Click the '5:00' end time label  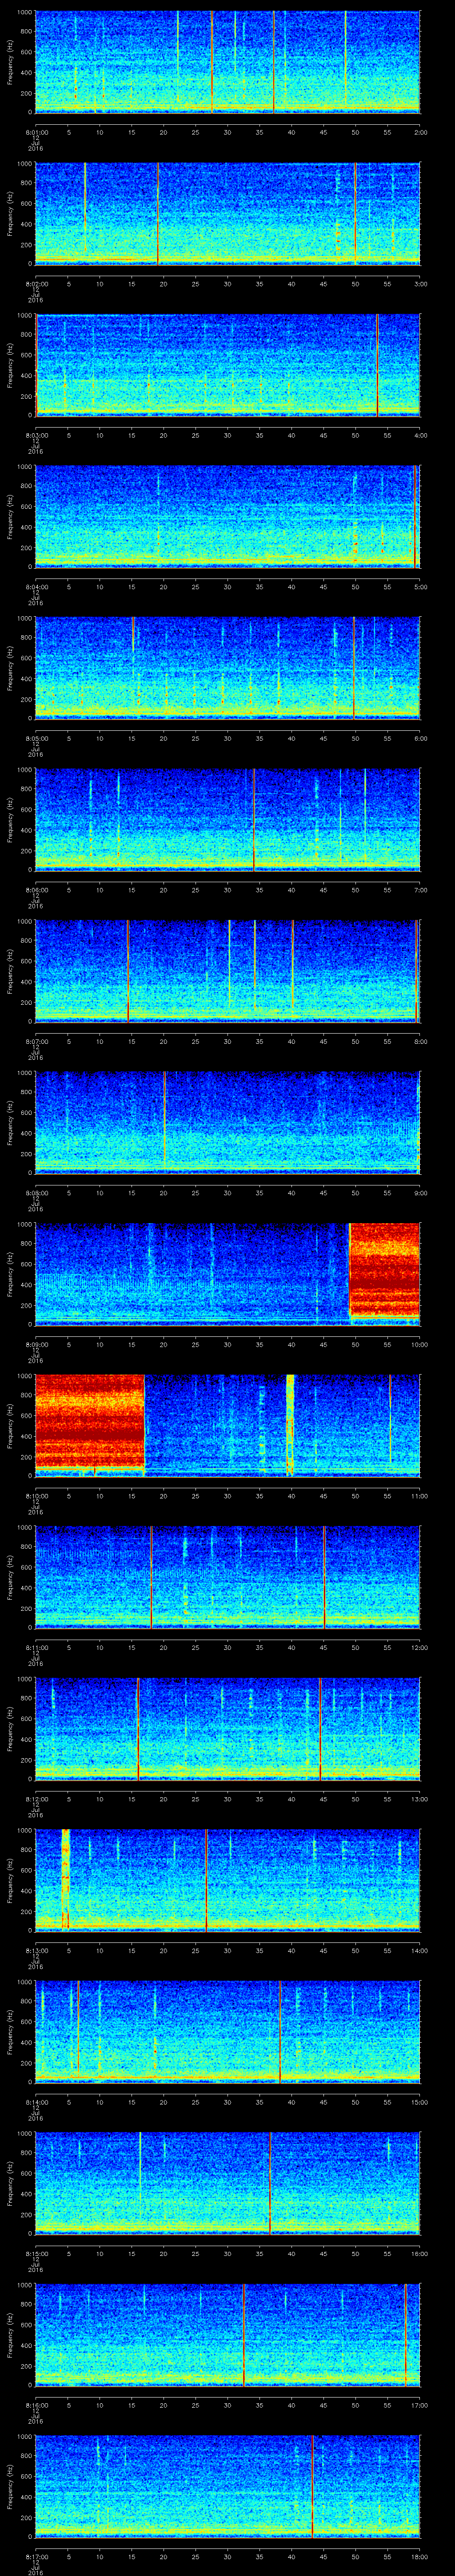[420, 587]
